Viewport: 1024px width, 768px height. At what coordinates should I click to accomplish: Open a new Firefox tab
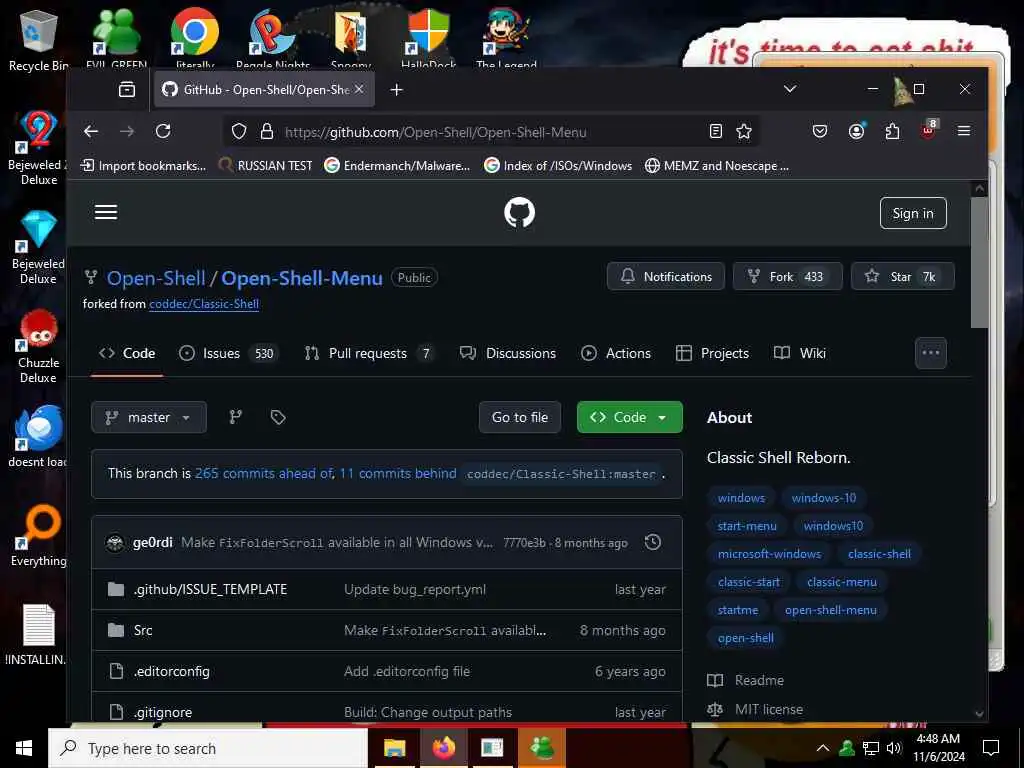pyautogui.click(x=396, y=89)
